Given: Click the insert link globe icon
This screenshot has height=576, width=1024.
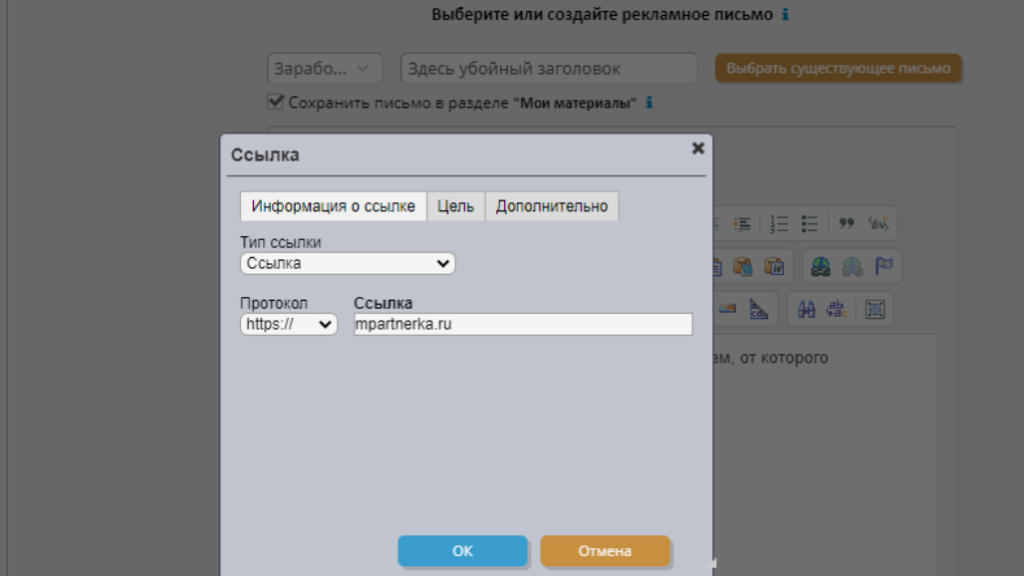Looking at the screenshot, I should tap(820, 266).
